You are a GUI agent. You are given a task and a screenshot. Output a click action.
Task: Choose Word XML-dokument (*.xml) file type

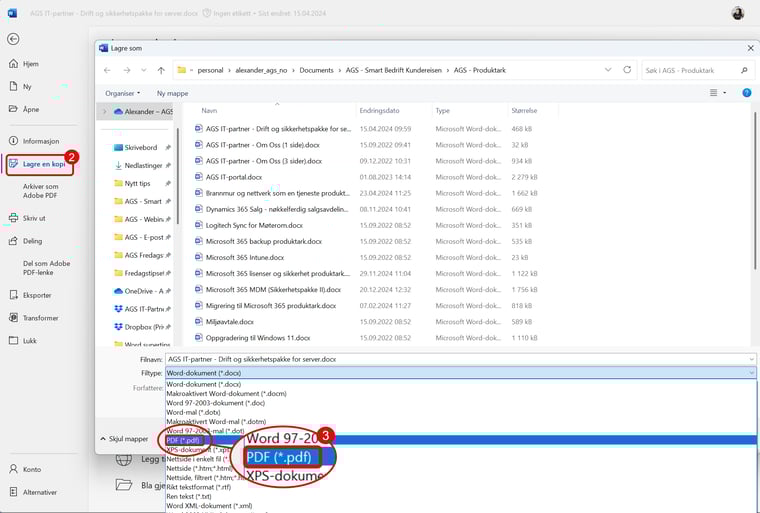tap(209, 505)
